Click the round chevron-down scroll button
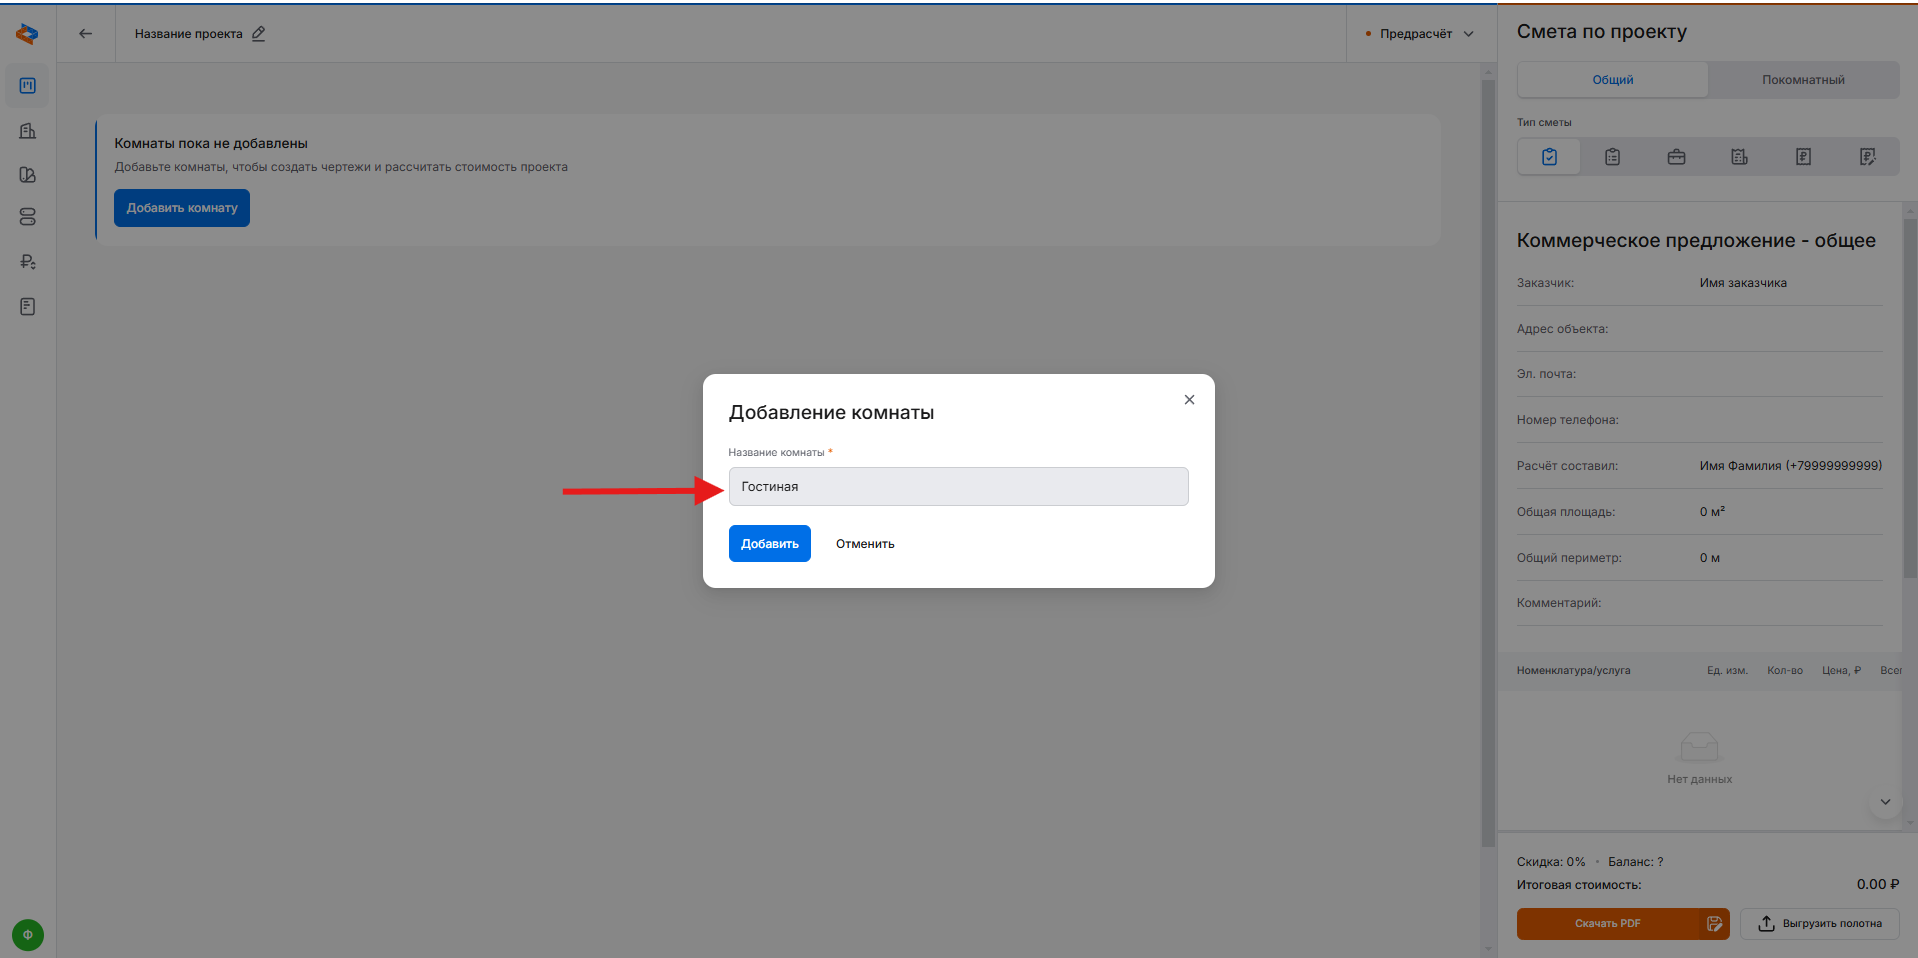Screen dimensions: 1918x958 tap(1884, 802)
